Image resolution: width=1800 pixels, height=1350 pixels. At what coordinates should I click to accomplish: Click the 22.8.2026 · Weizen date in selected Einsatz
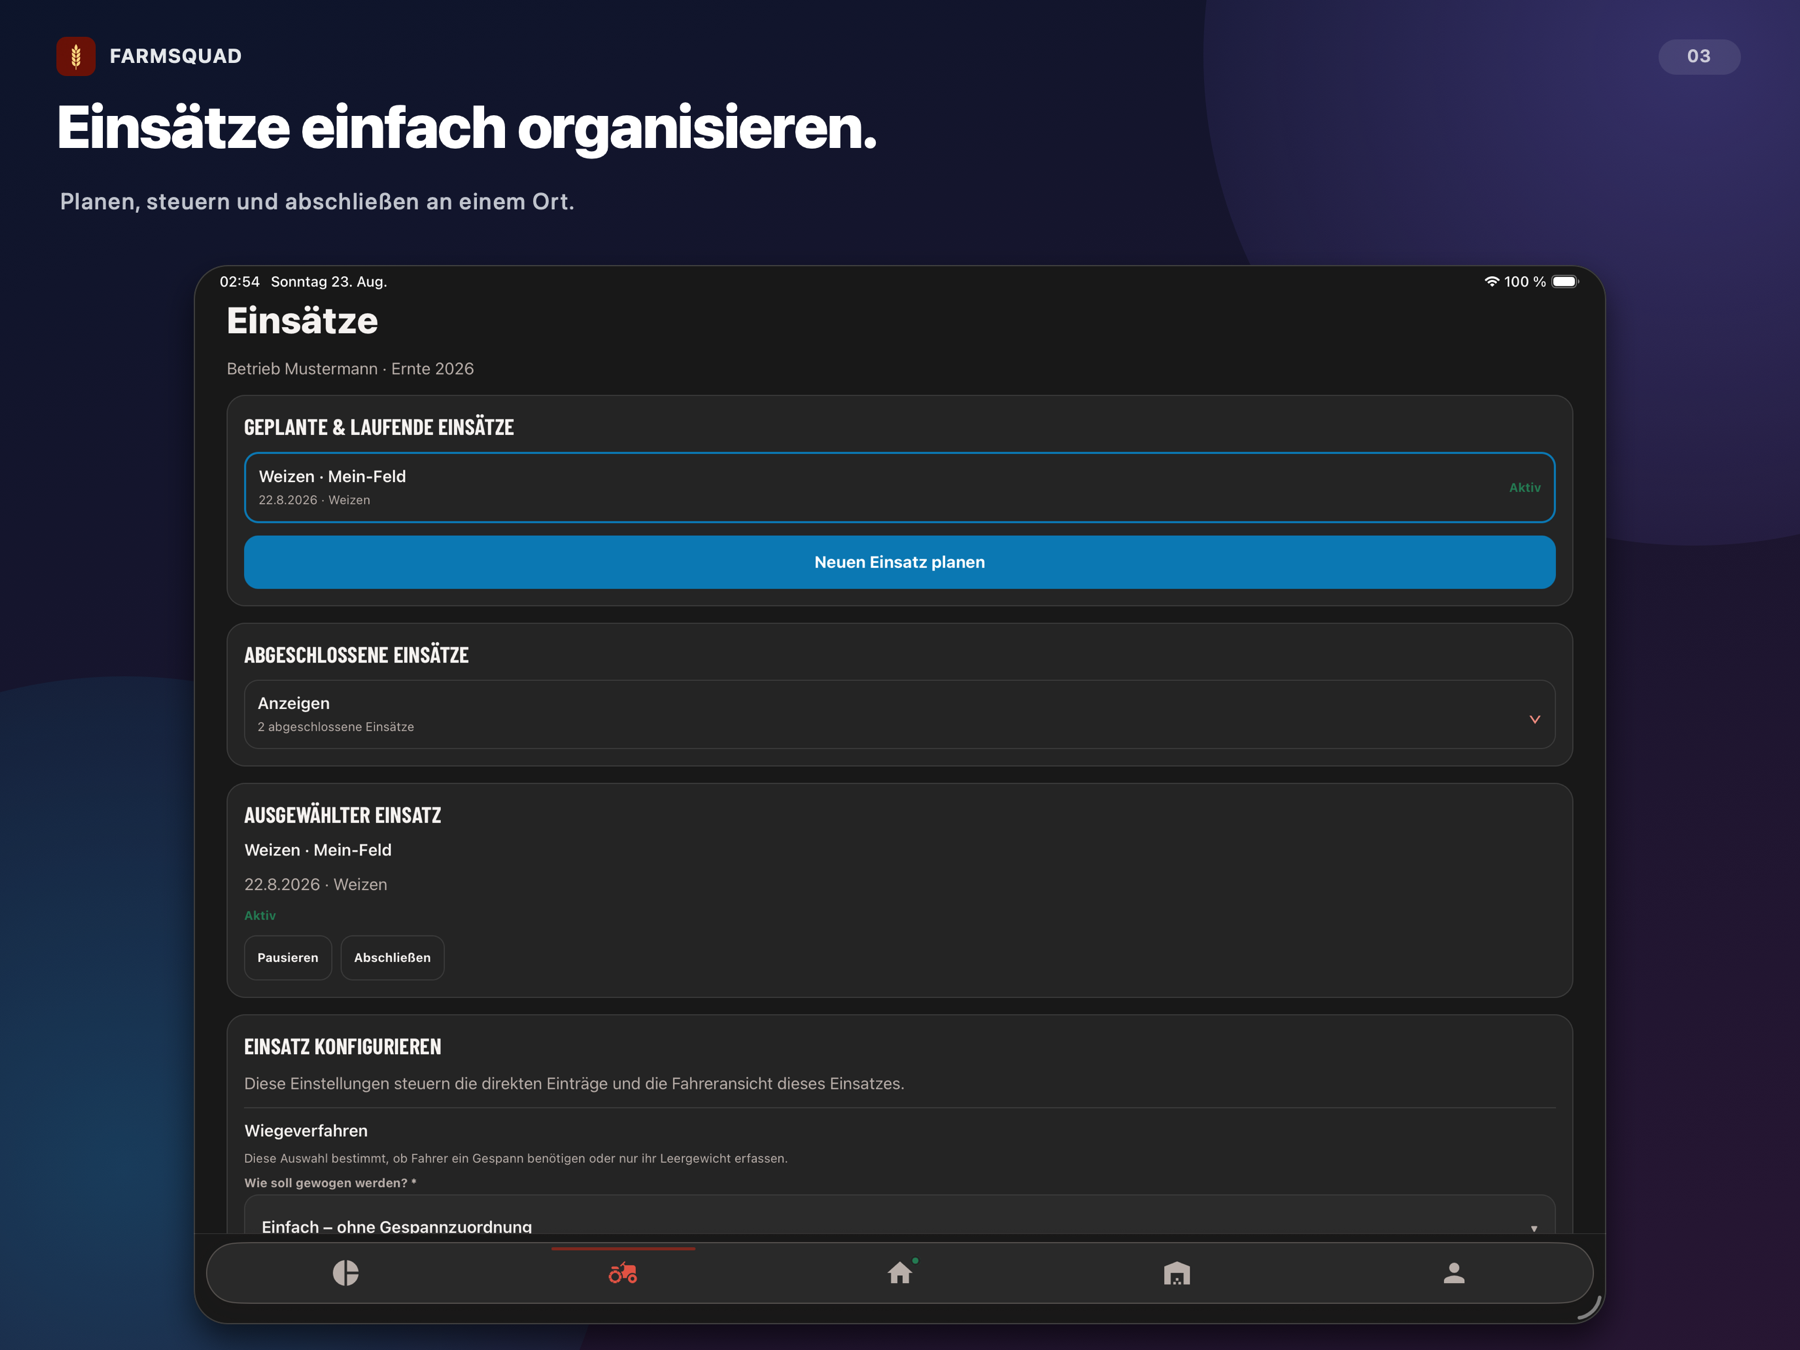coord(316,885)
